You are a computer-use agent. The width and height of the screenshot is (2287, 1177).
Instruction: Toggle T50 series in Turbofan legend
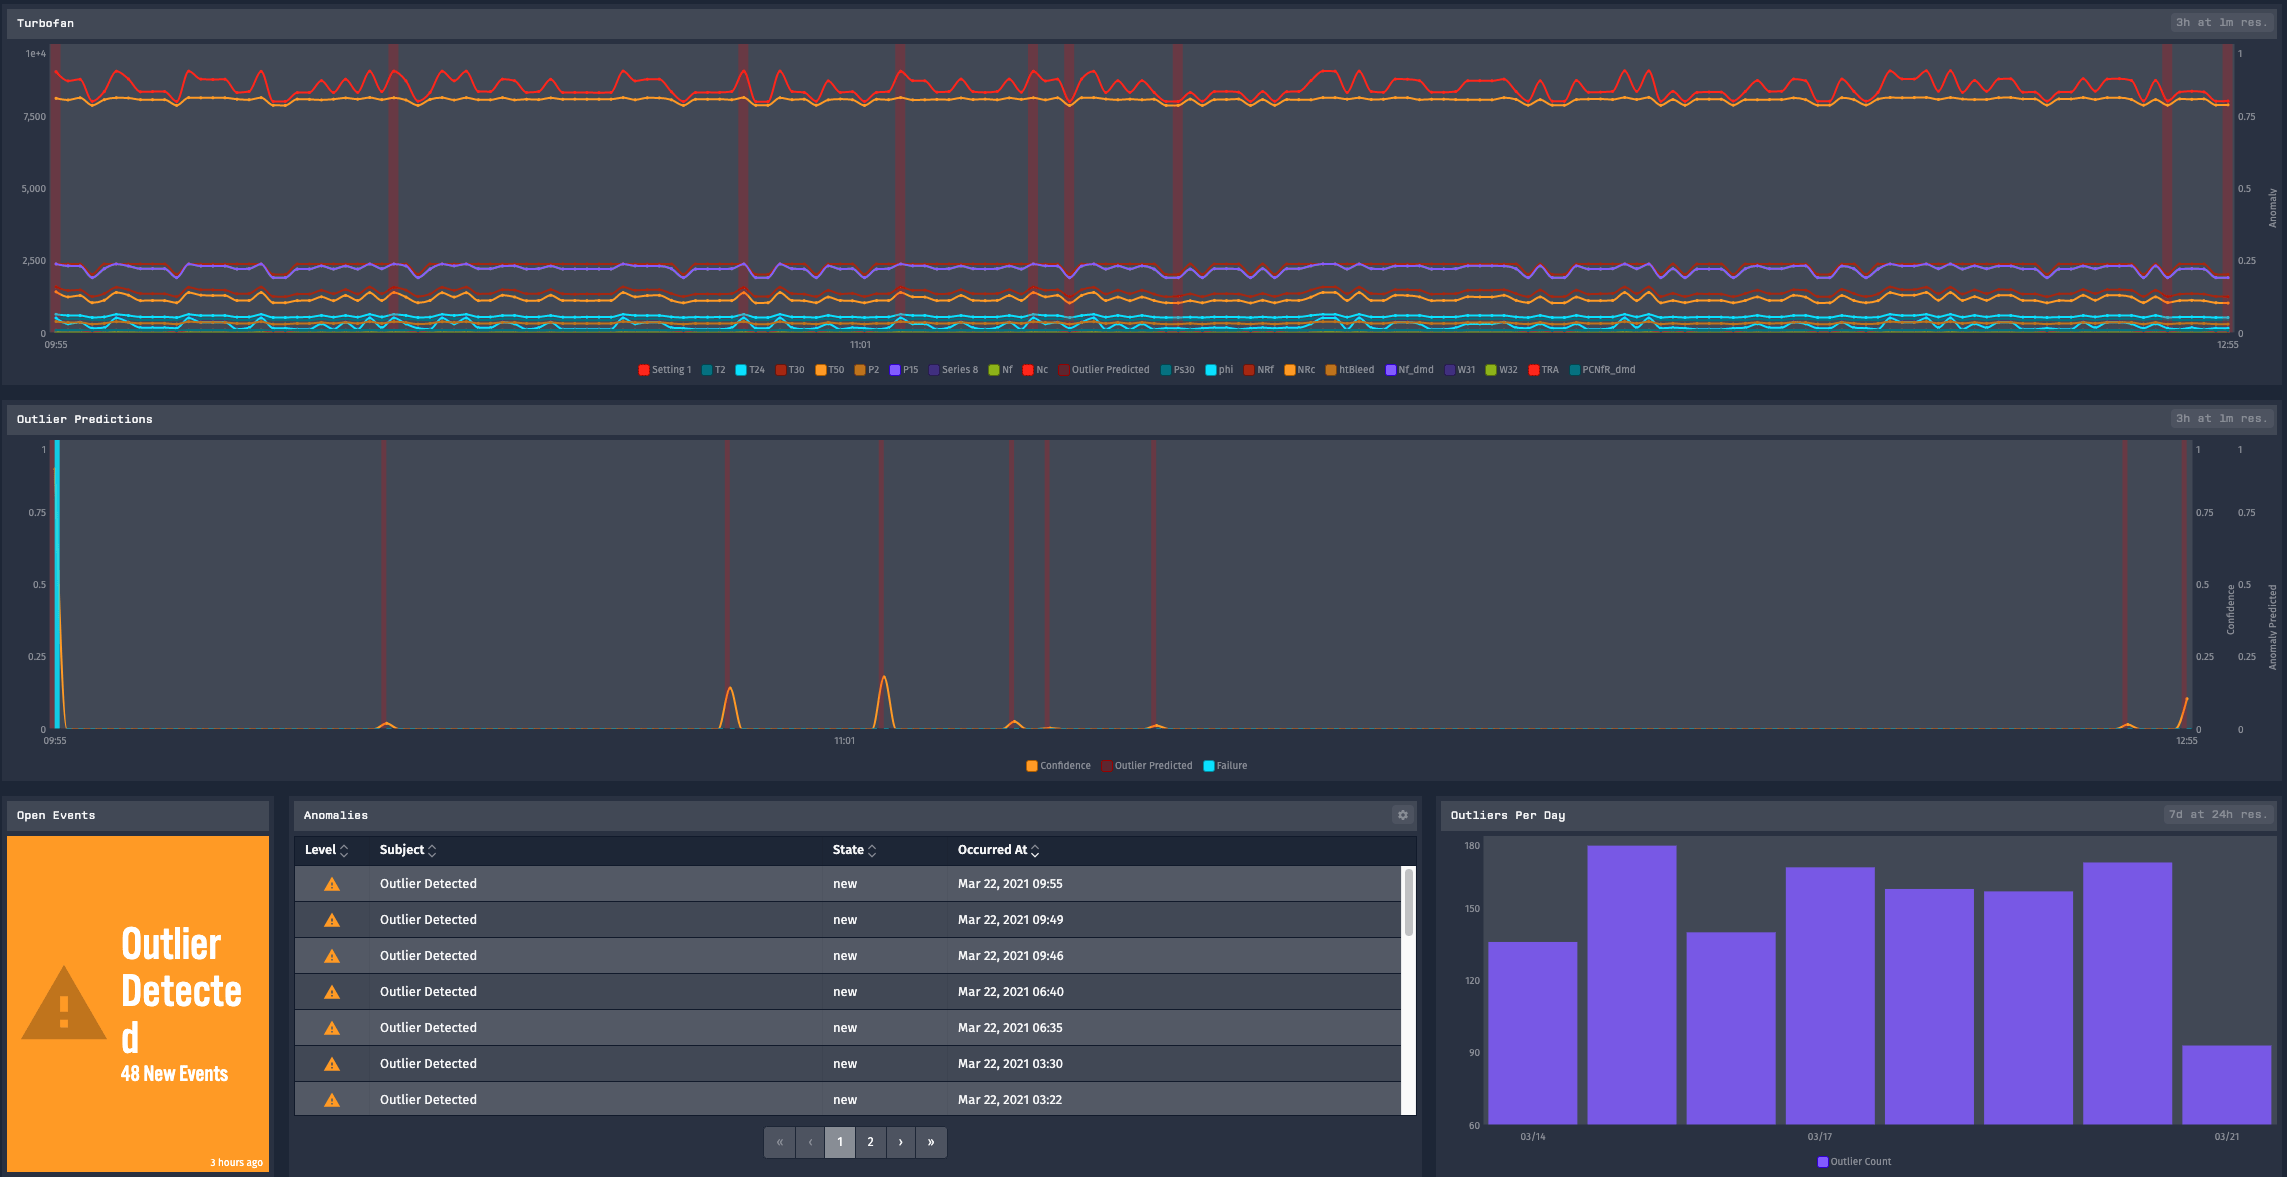tap(830, 370)
